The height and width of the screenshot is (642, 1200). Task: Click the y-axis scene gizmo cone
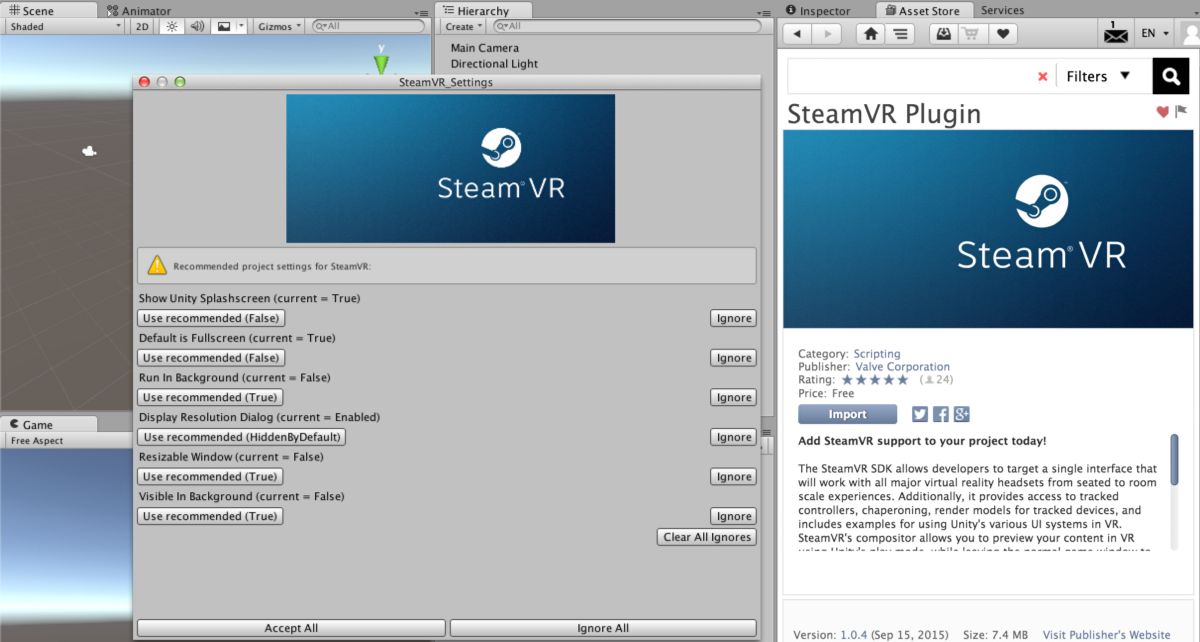(x=381, y=64)
